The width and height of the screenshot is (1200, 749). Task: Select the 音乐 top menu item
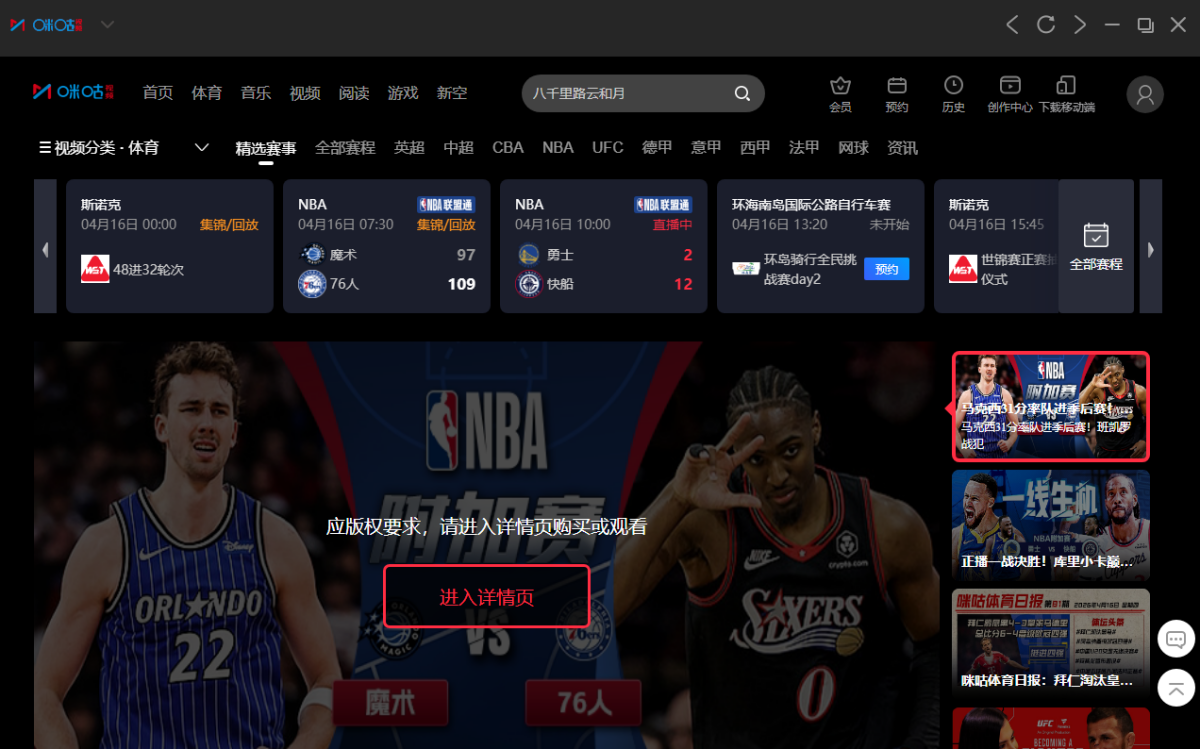[256, 93]
